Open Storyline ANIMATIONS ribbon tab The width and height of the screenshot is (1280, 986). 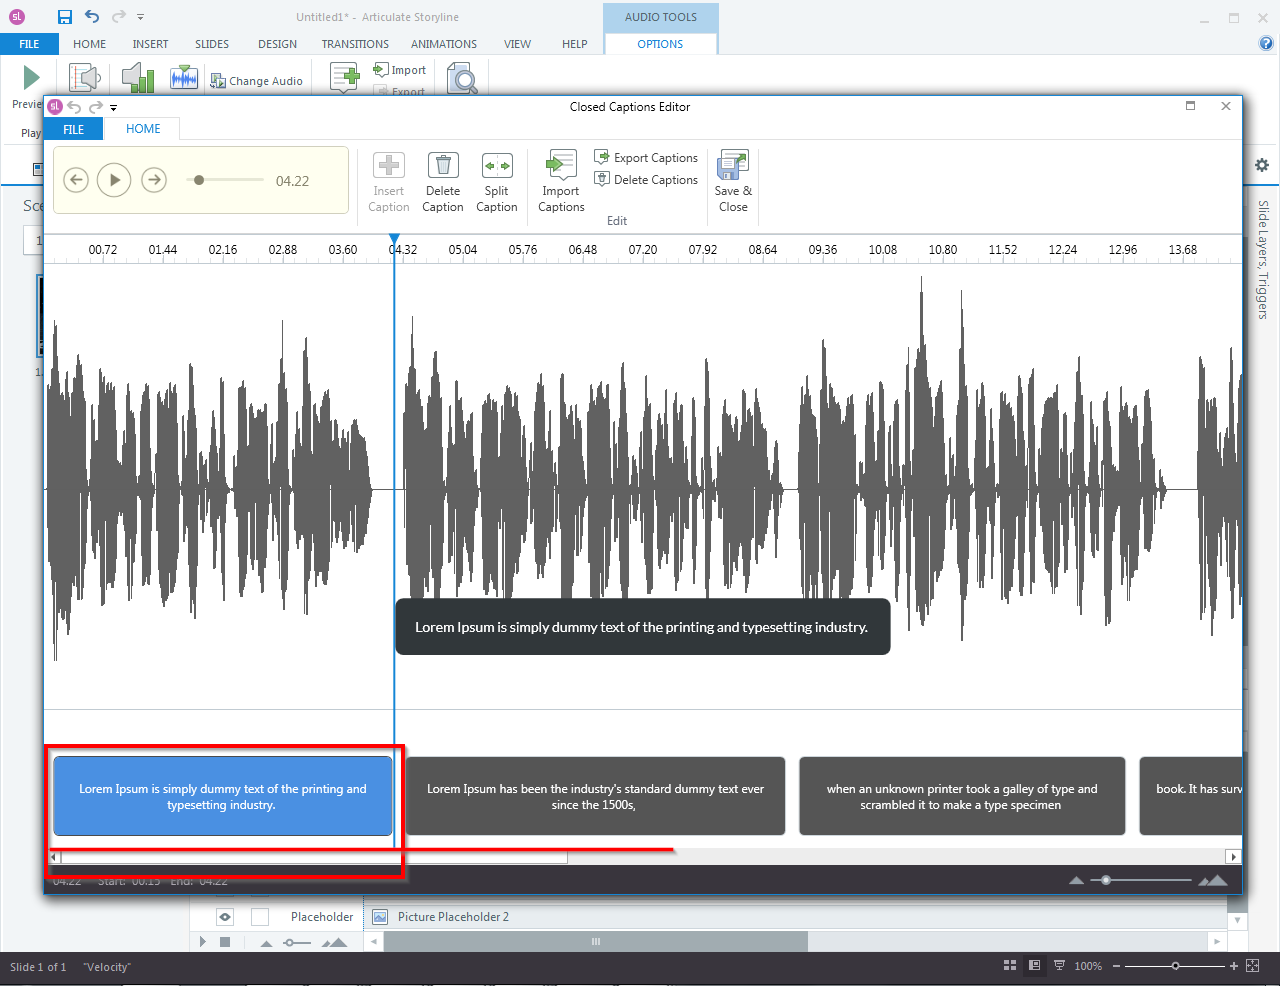coord(444,44)
